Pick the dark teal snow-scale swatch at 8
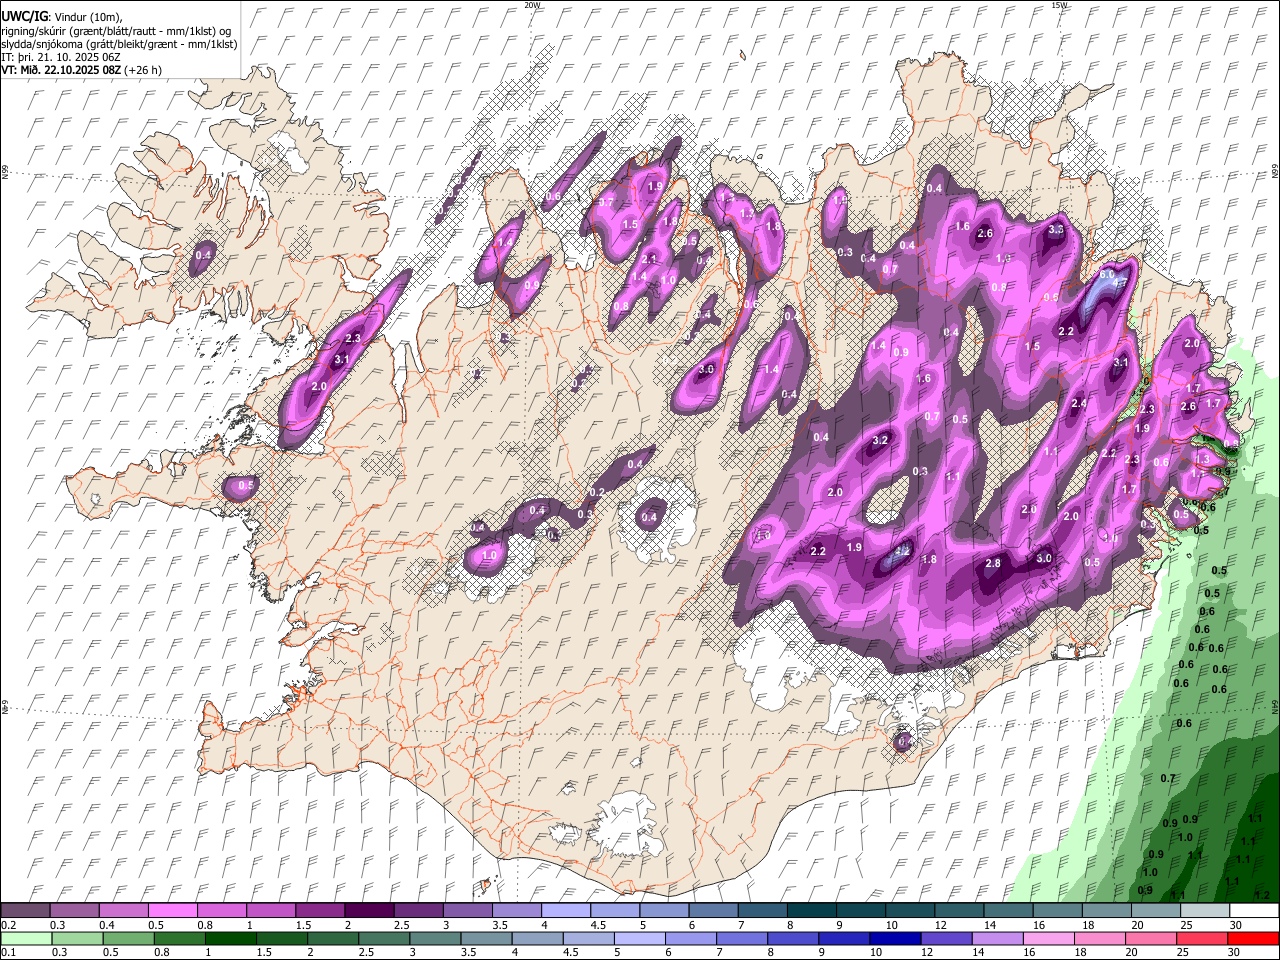 (x=810, y=911)
